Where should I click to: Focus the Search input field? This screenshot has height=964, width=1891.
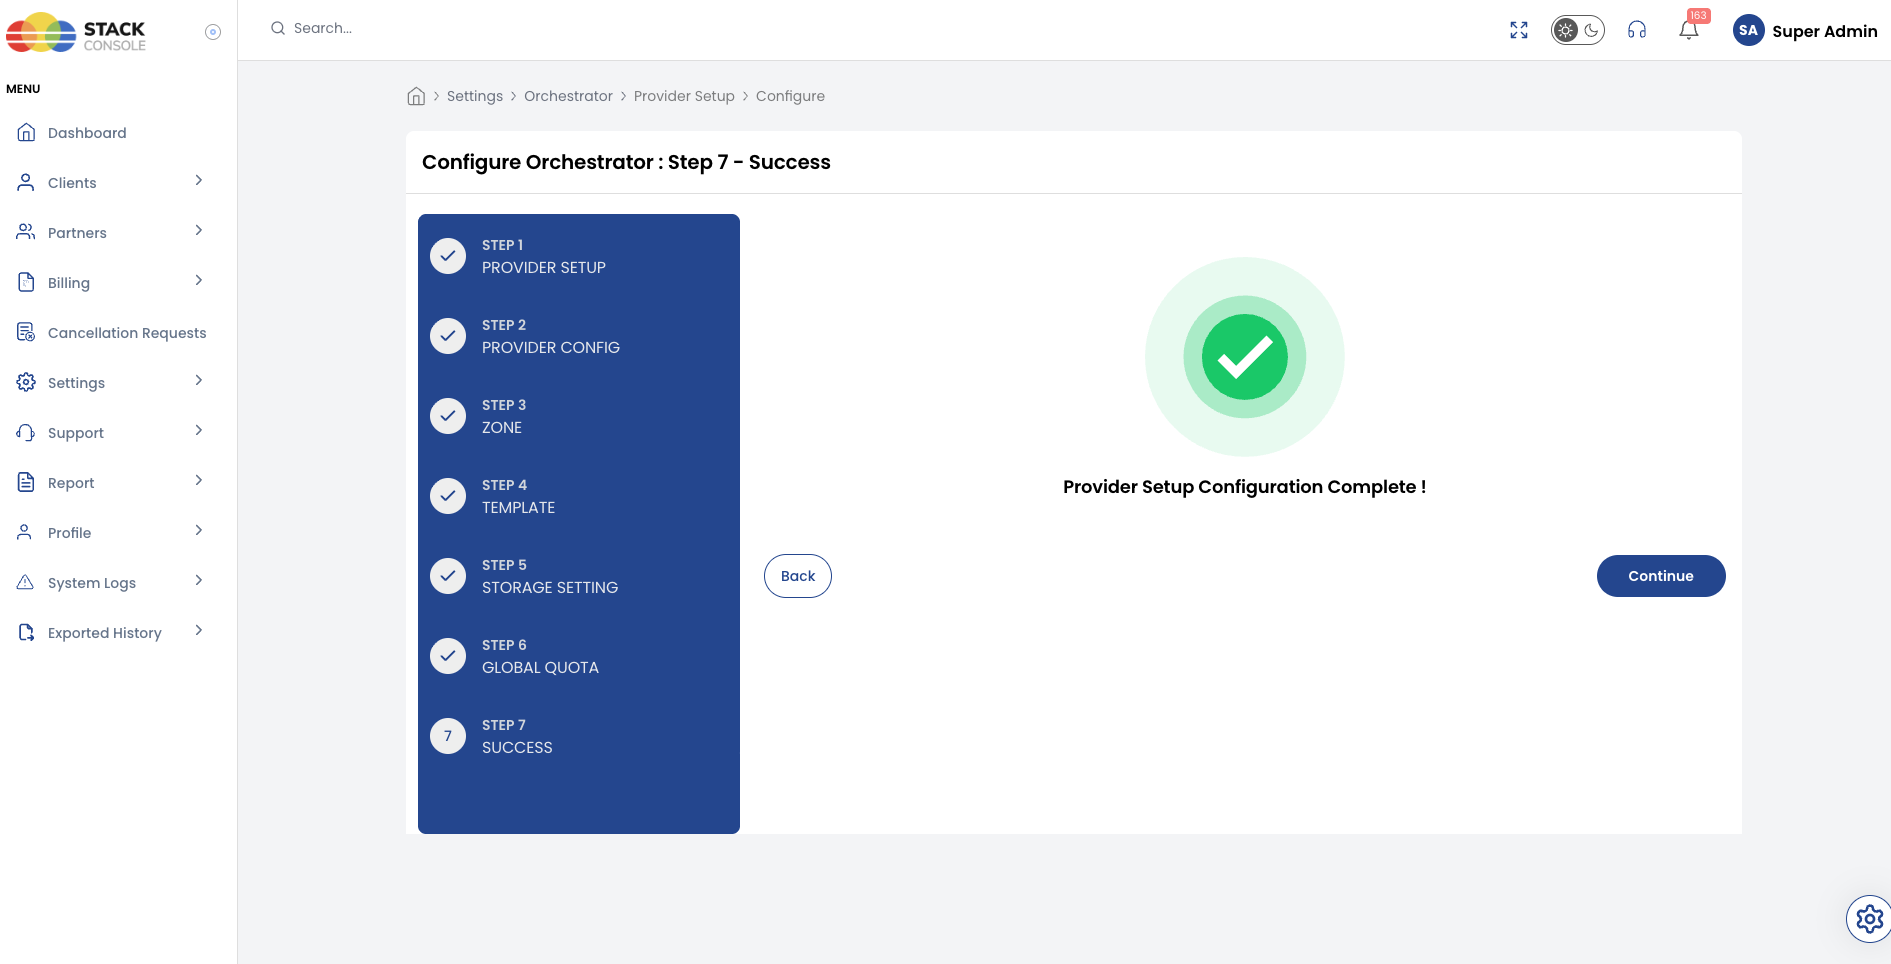322,28
